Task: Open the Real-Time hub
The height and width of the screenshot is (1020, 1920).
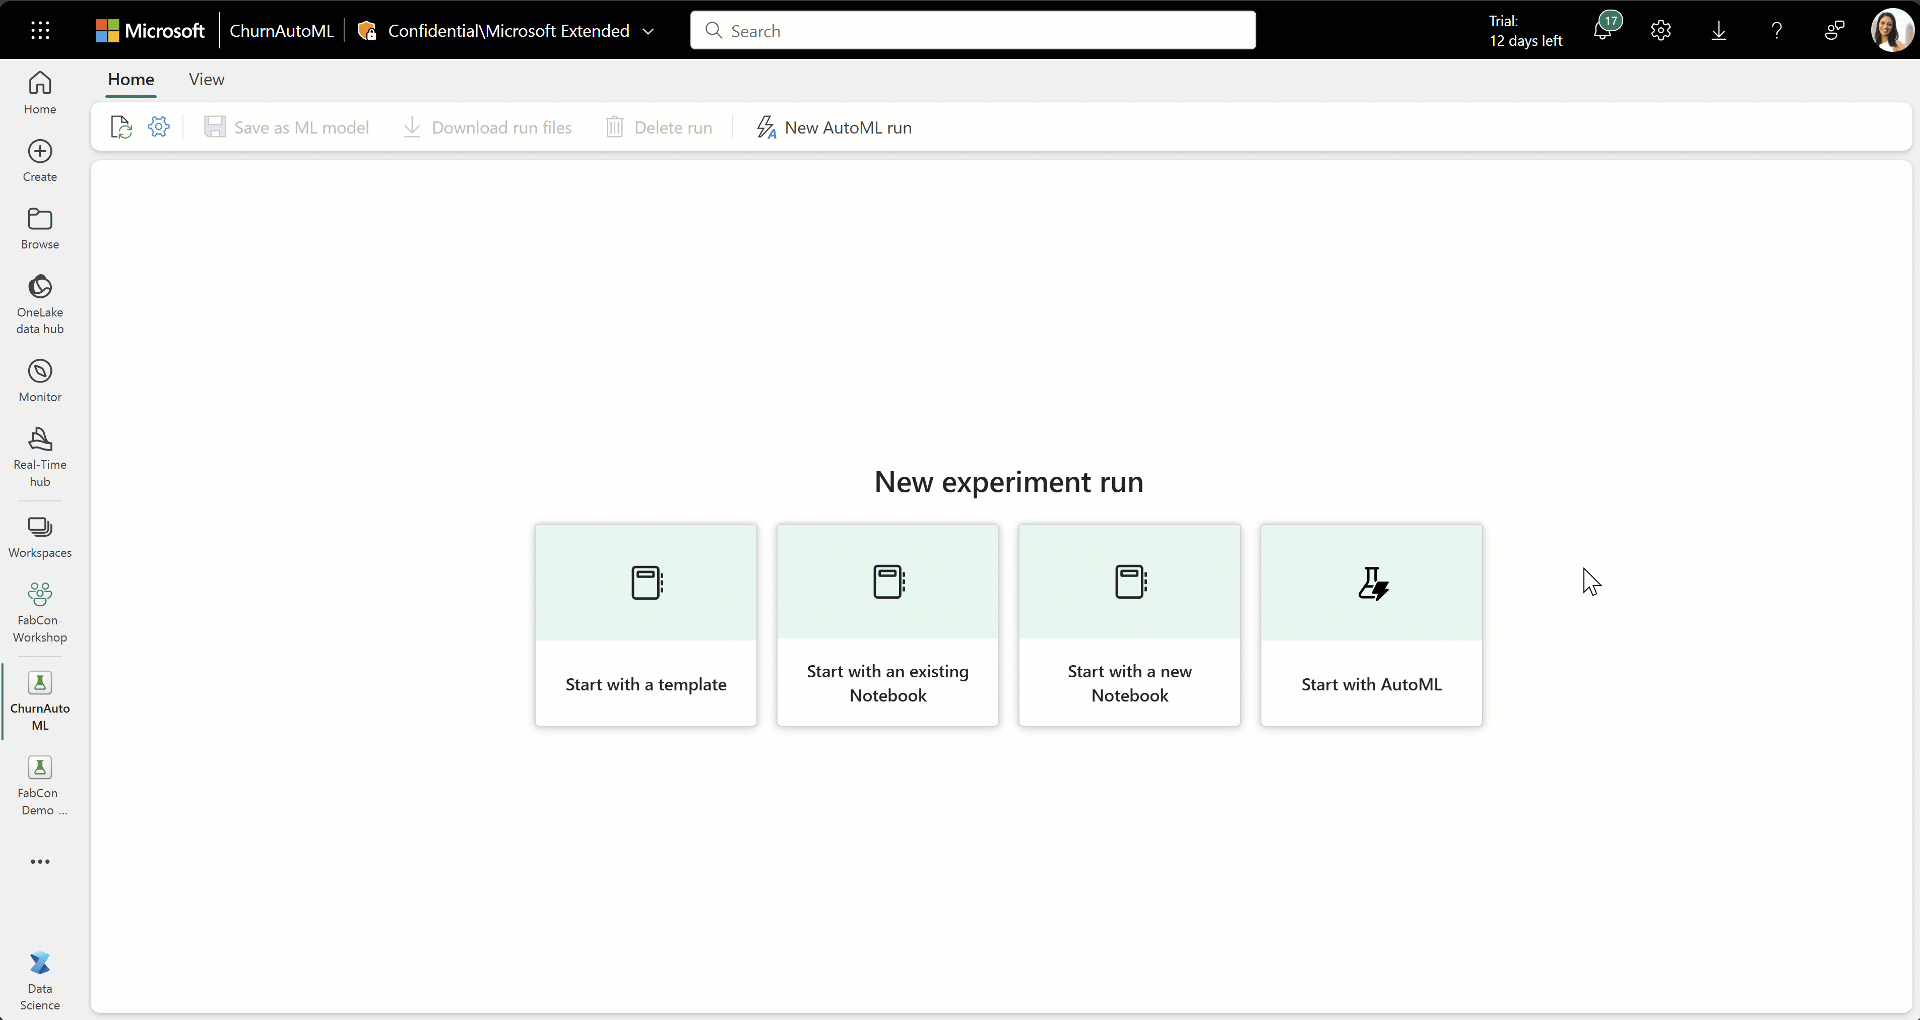Action: [x=39, y=455]
